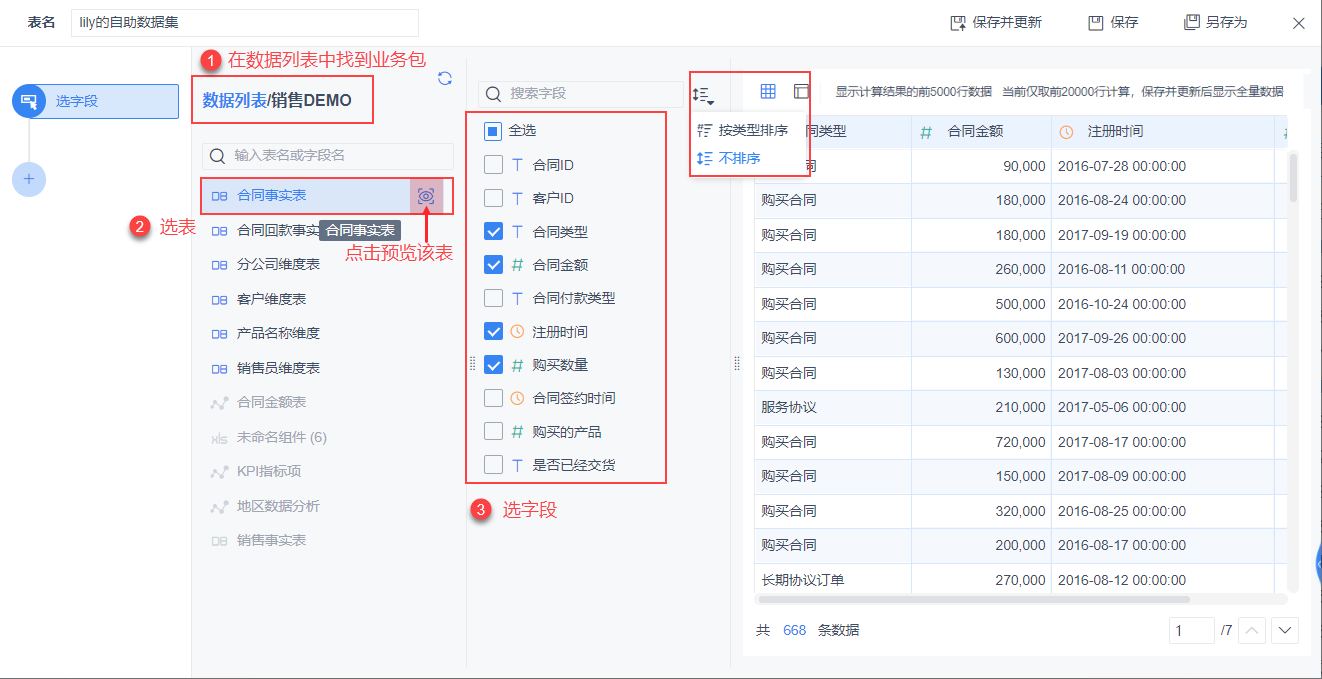1322x679 pixels.
Task: Go to 数据列表 breadcrumb link
Action: pos(235,100)
